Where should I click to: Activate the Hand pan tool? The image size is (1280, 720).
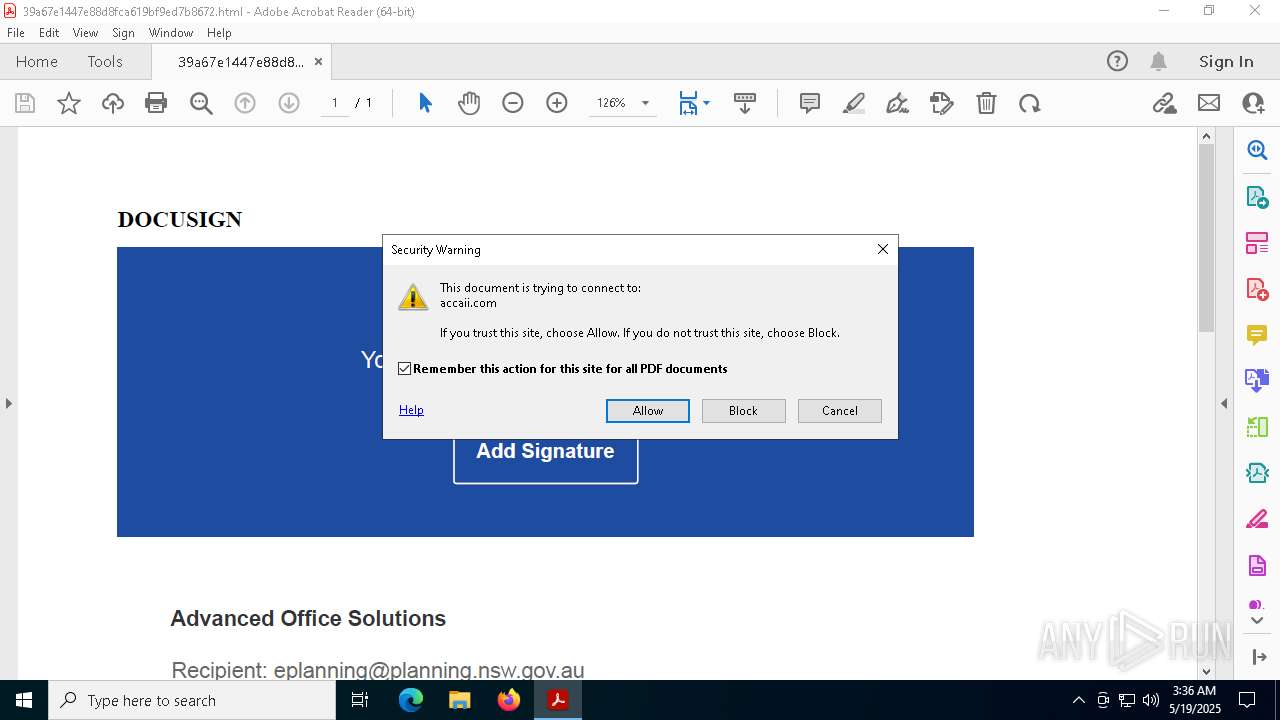469,103
